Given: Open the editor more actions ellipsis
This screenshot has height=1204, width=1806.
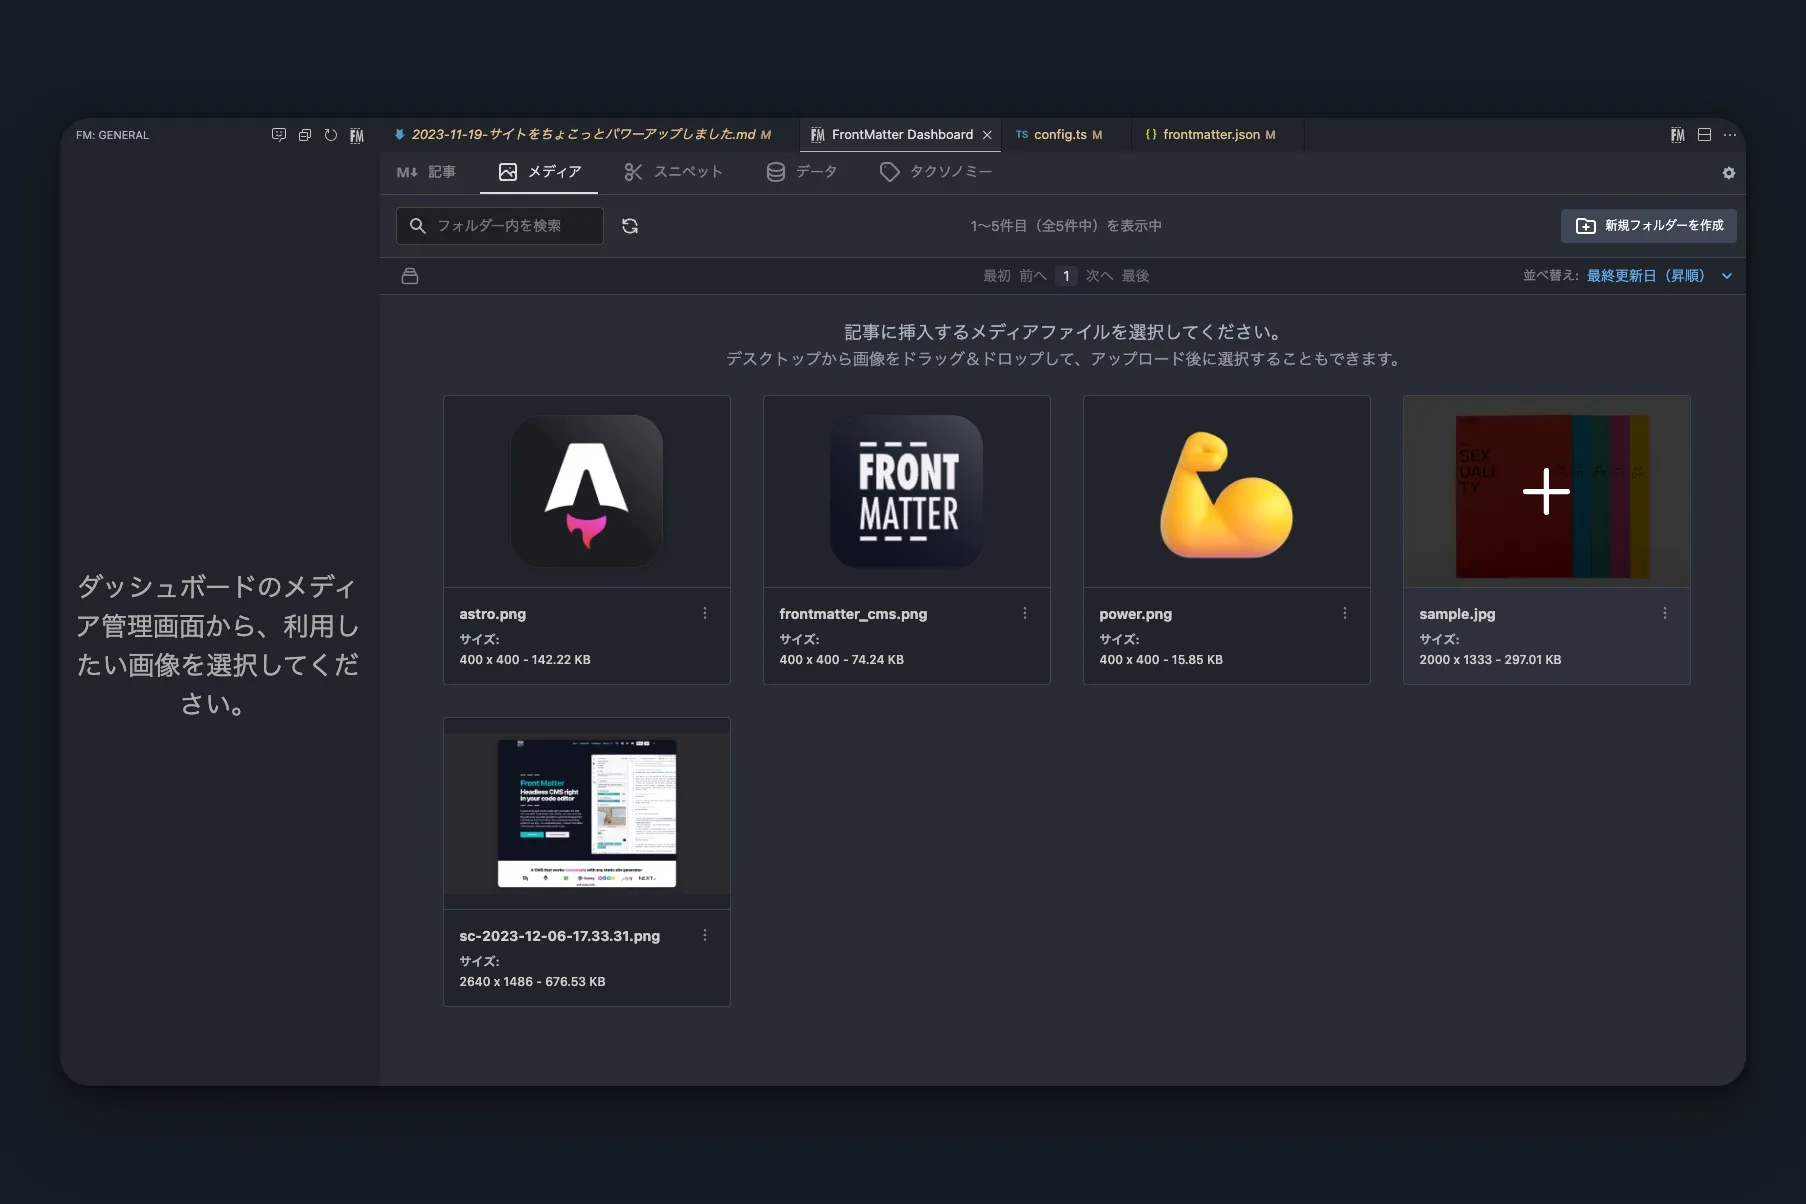Looking at the screenshot, I should pos(1730,135).
